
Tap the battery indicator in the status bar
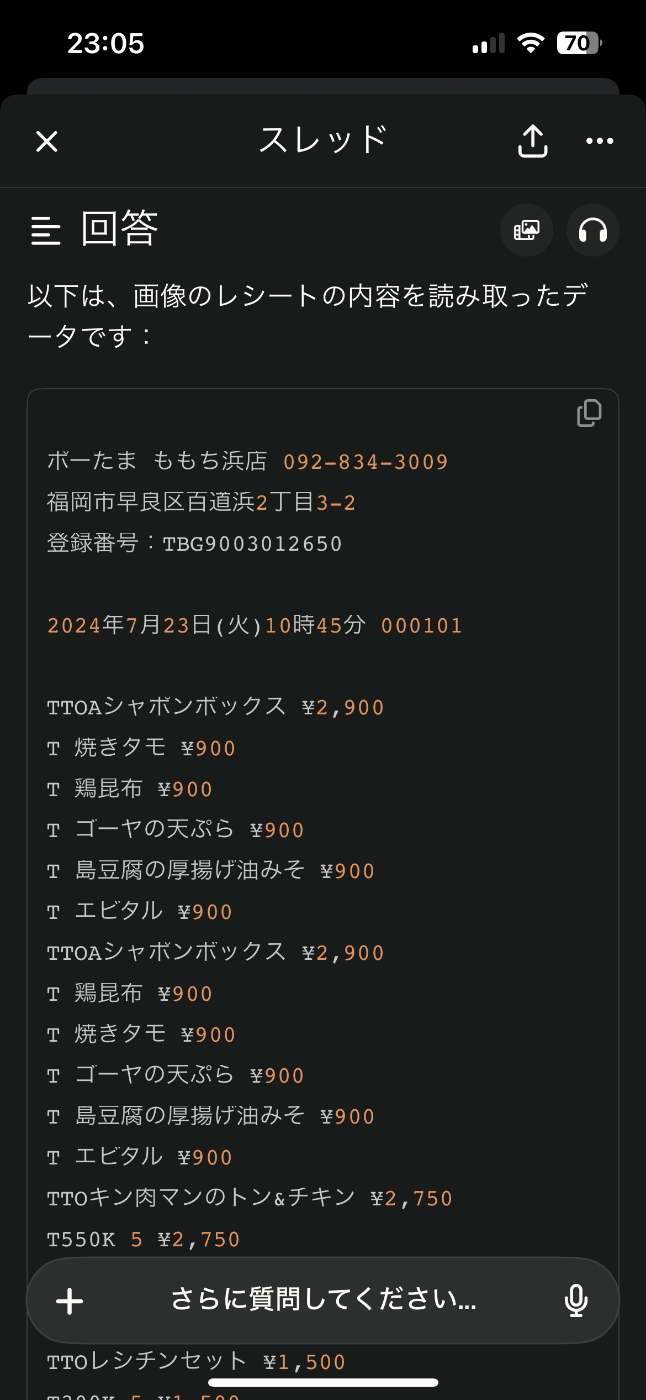point(579,43)
